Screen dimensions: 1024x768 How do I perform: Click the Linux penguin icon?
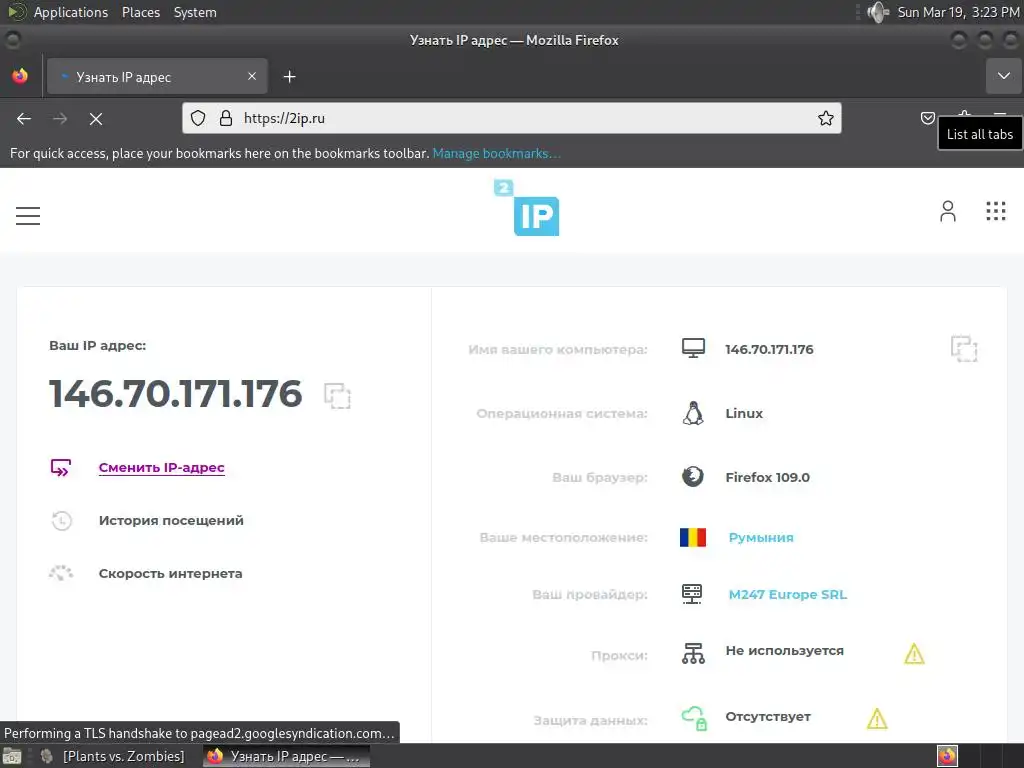693,413
